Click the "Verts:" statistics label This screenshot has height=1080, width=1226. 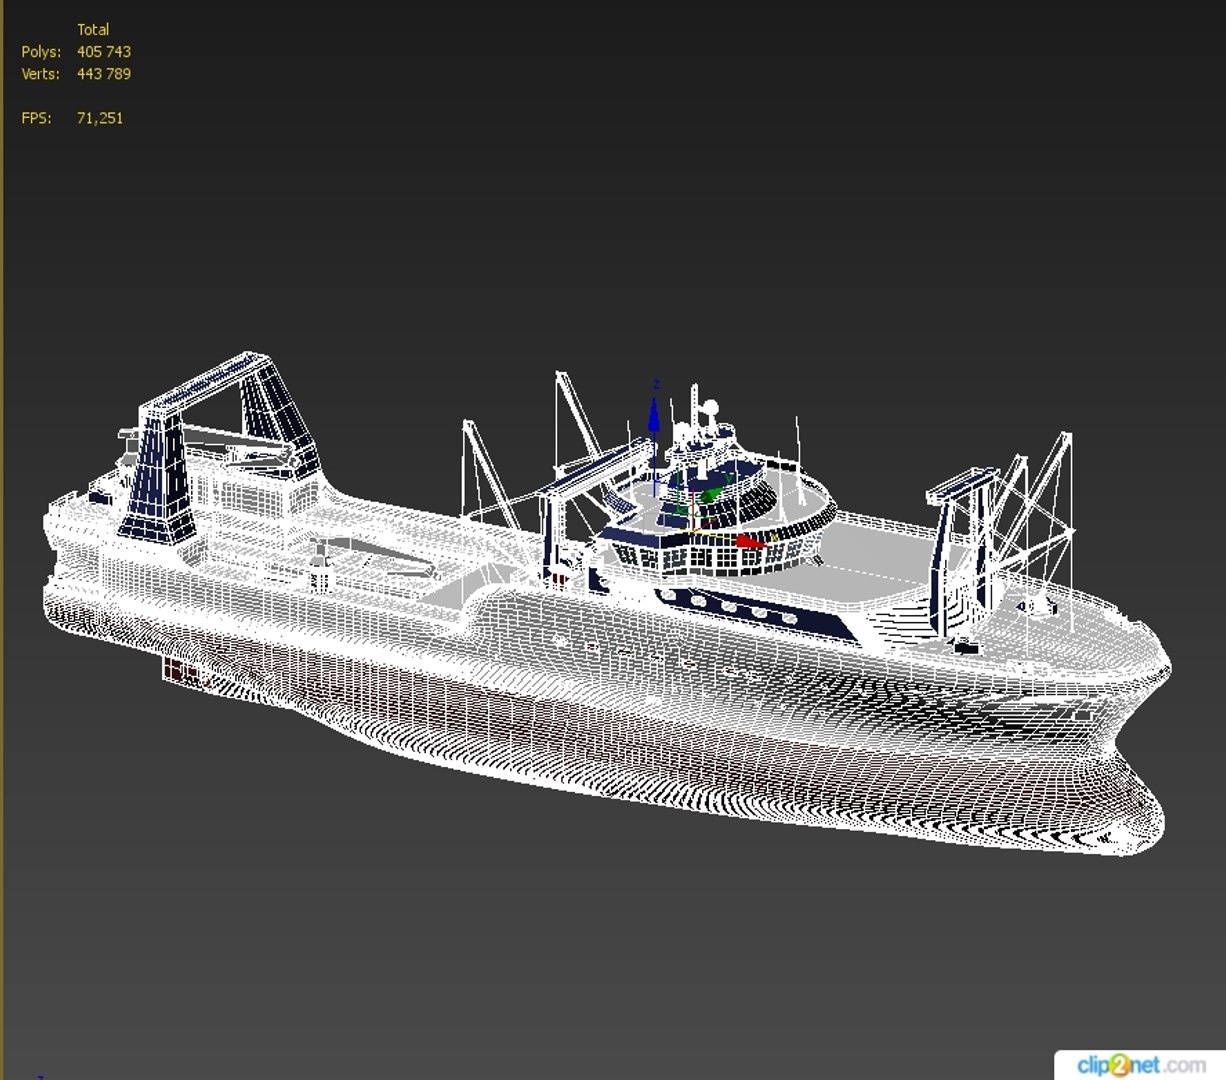[x=40, y=74]
